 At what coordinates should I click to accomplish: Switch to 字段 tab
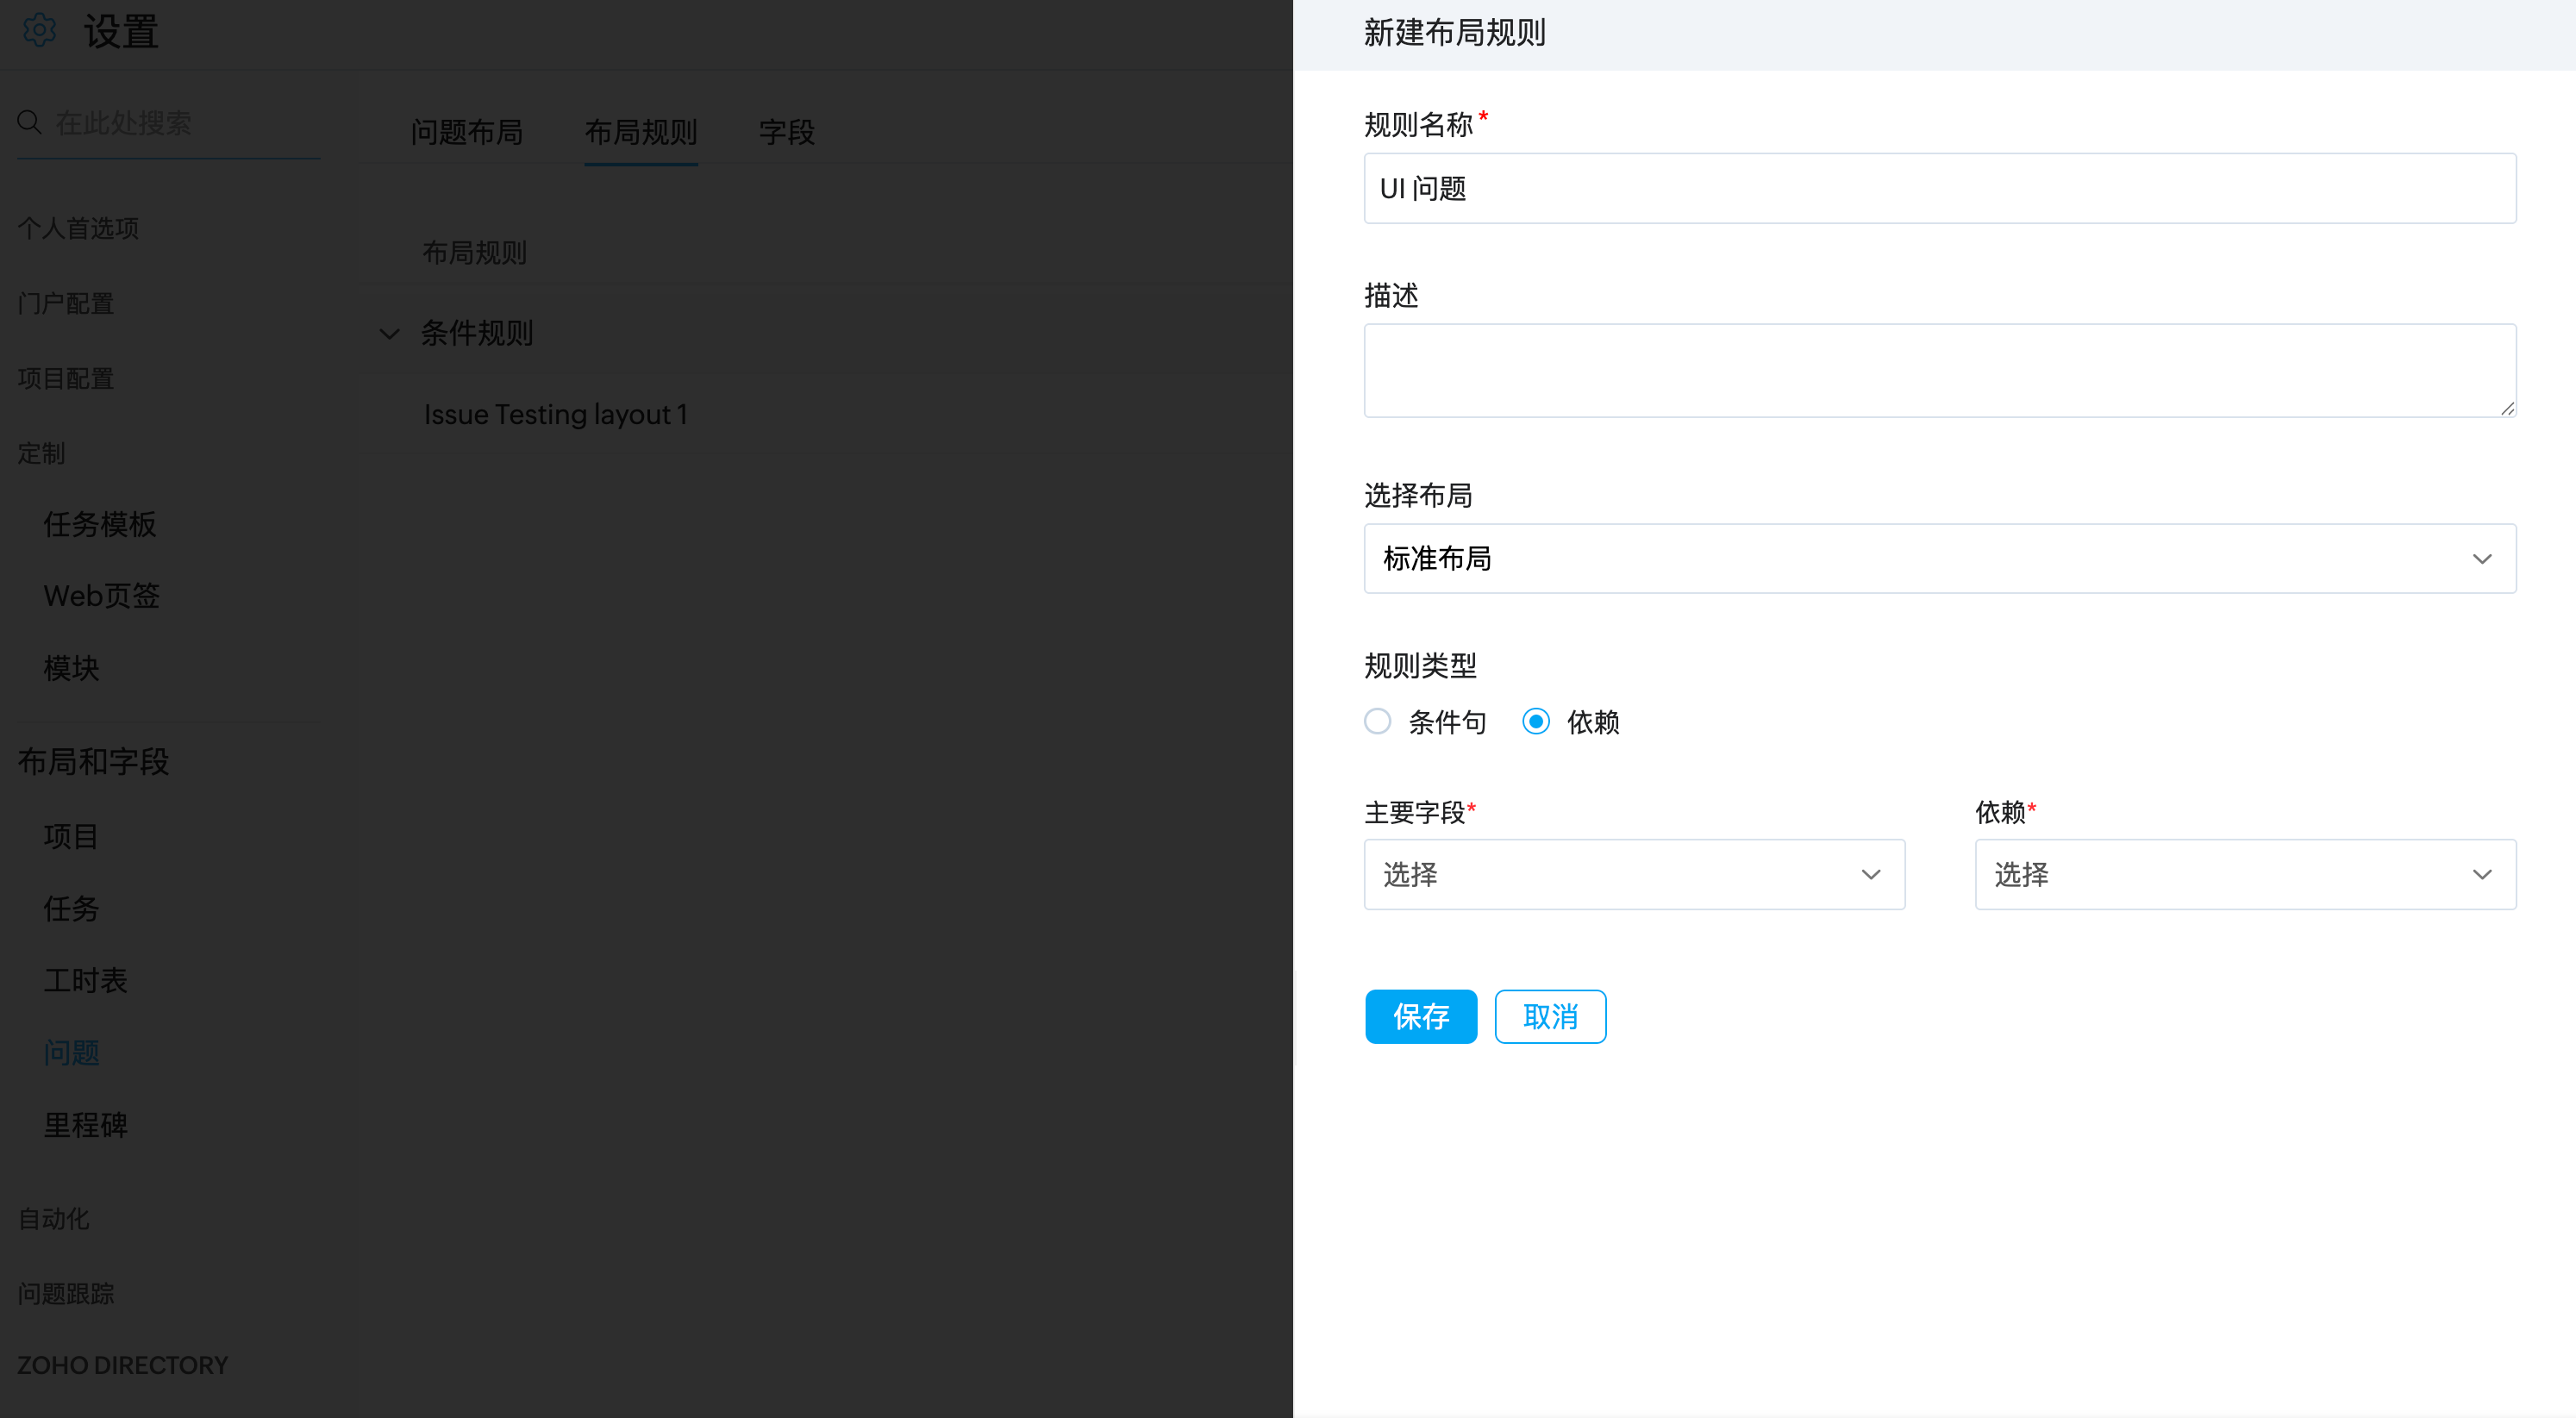click(x=787, y=132)
